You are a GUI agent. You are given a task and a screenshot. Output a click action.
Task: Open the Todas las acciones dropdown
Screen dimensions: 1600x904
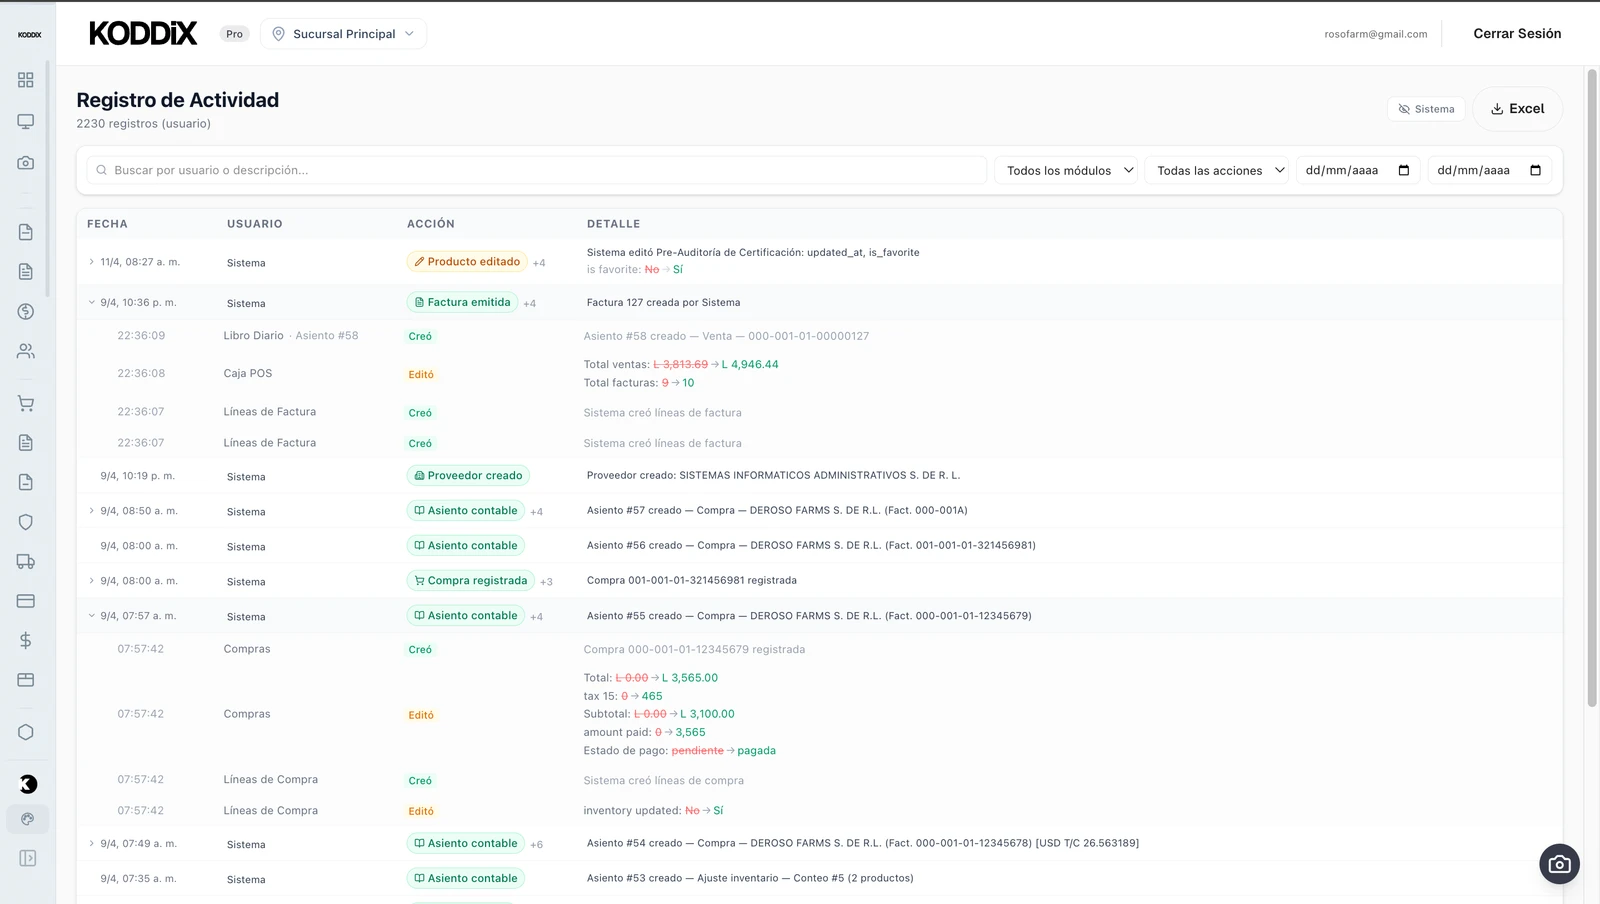(x=1219, y=171)
